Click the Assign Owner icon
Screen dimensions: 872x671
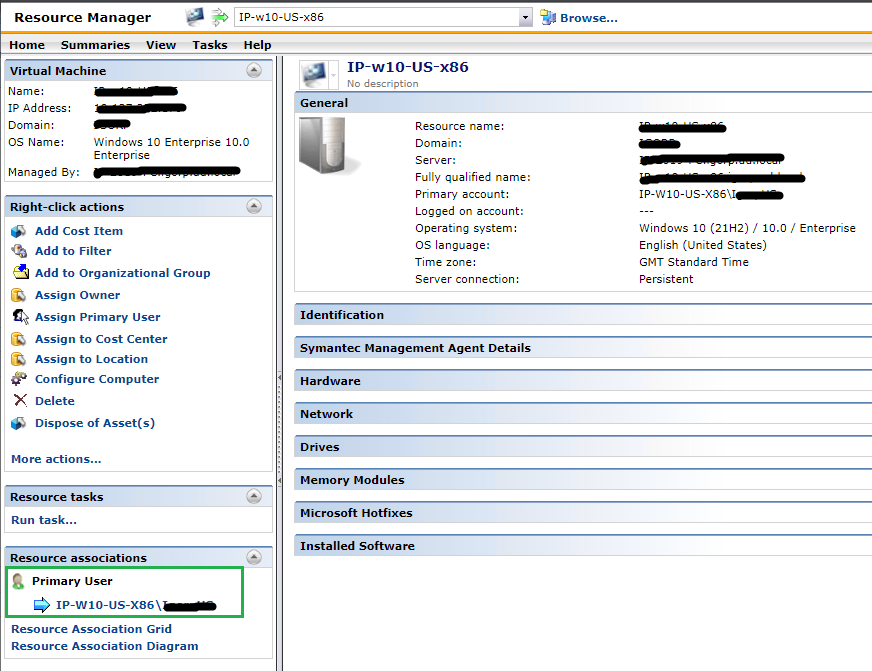click(x=18, y=295)
